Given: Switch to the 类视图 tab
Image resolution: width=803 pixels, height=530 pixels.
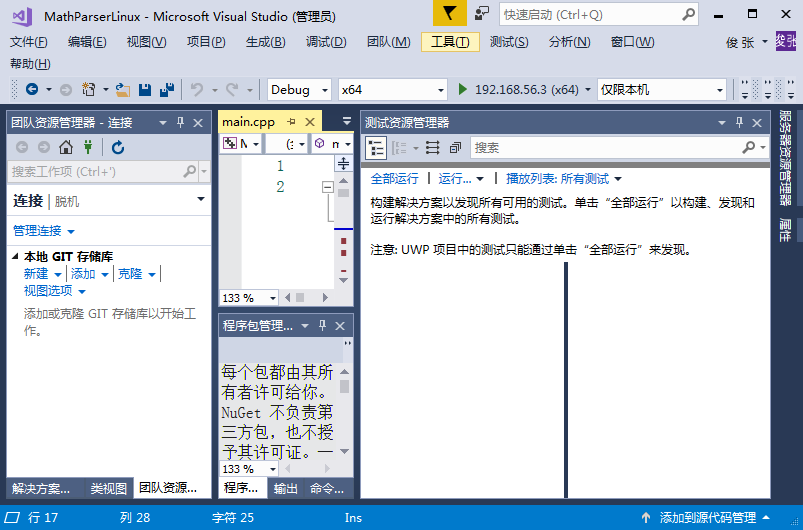Looking at the screenshot, I should [x=109, y=489].
